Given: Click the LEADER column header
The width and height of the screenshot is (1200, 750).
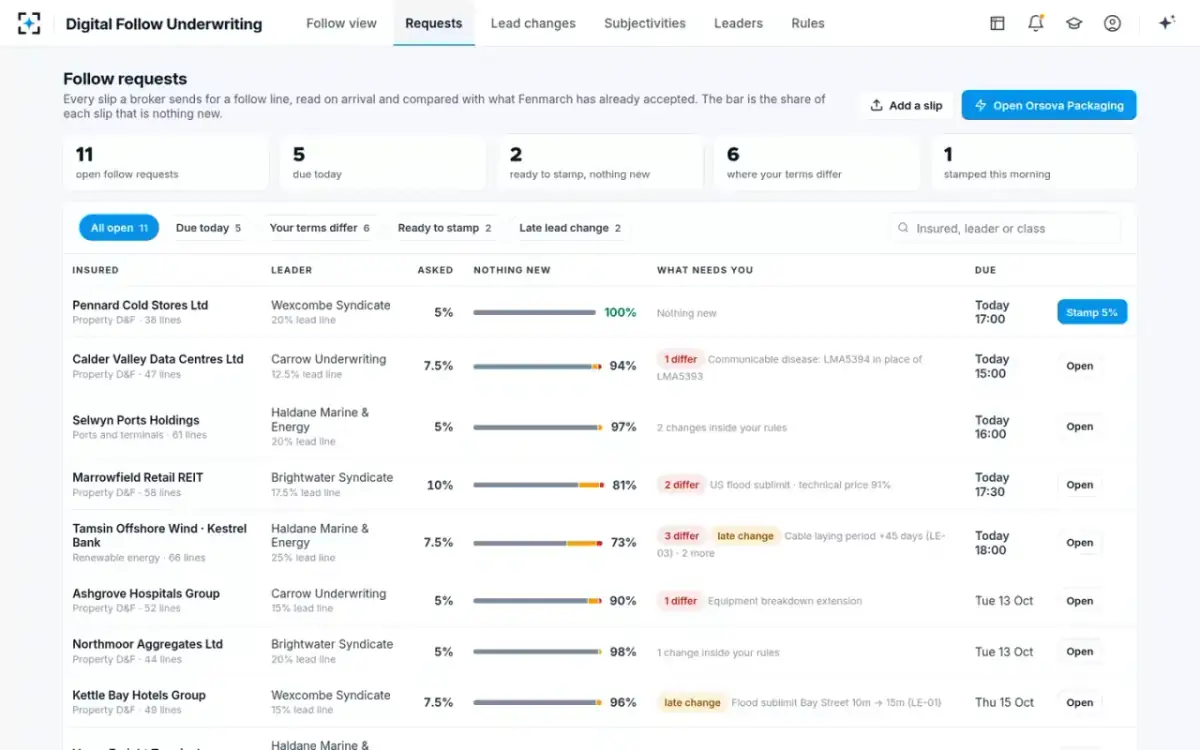Looking at the screenshot, I should 291,270.
